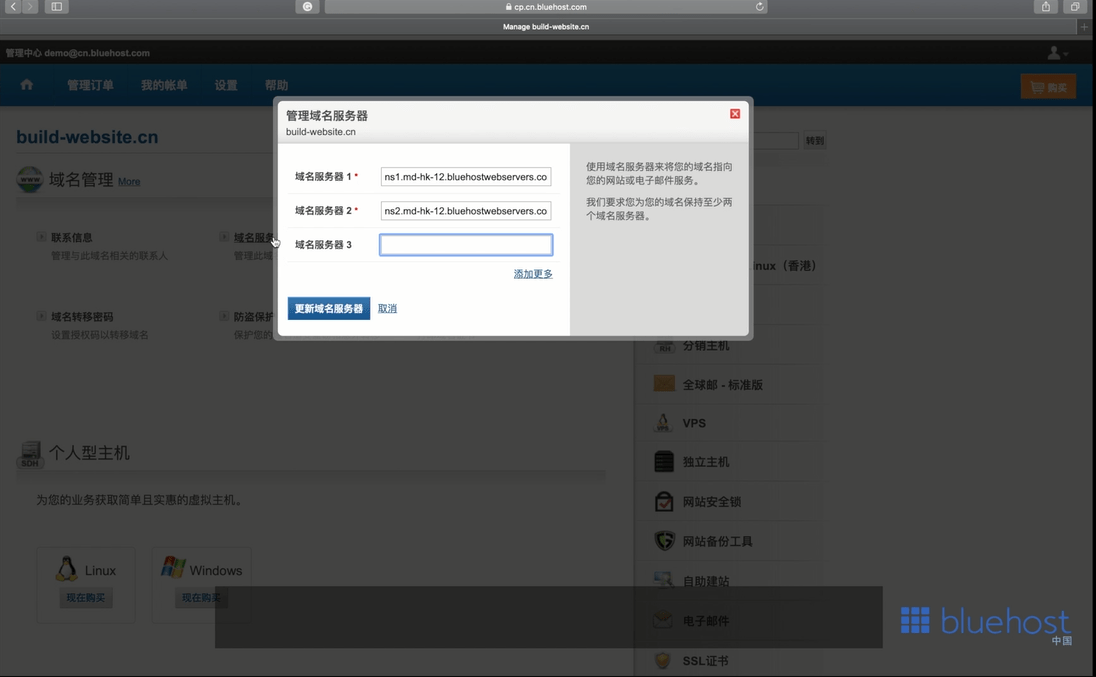The height and width of the screenshot is (677, 1096).
Task: Open the 管理订单 menu
Action: (x=90, y=85)
